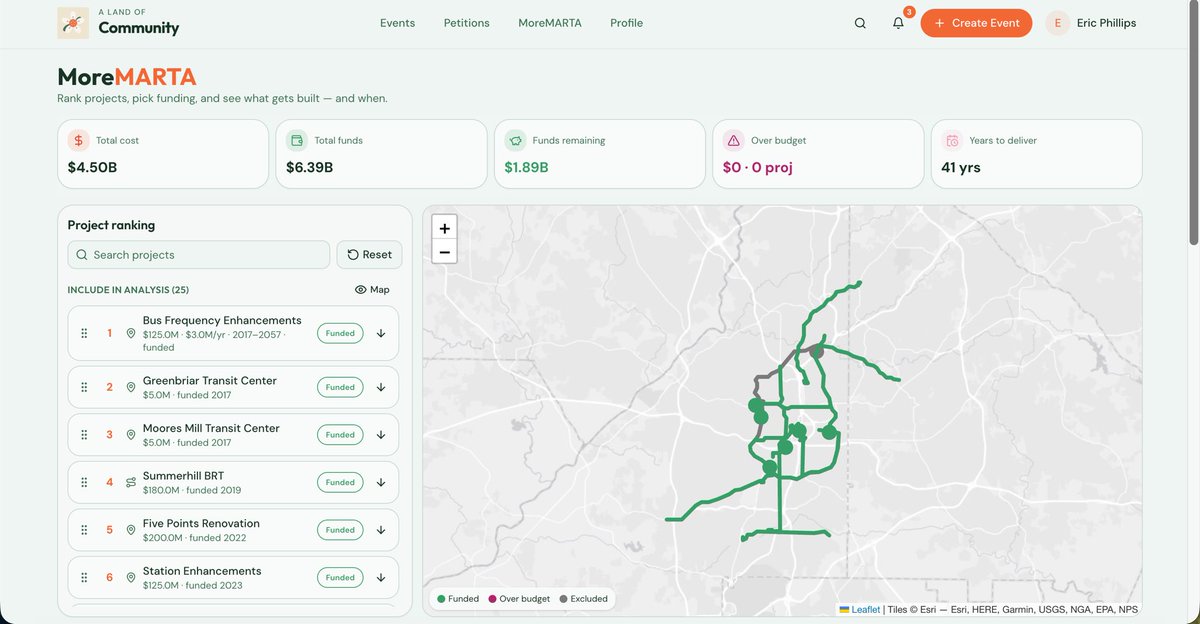Move Summerhill BRT down with arrow
The image size is (1200, 624).
(x=381, y=482)
